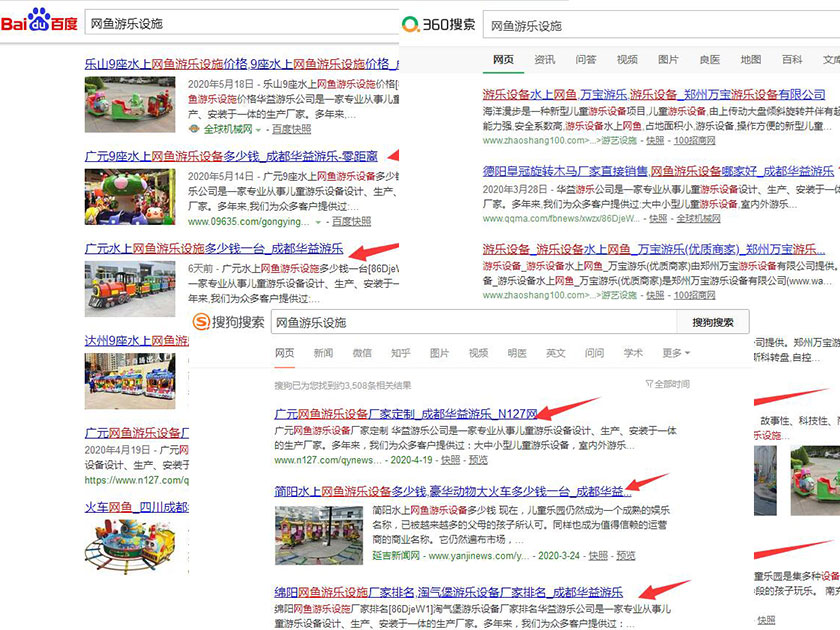Click the 搜狗搜索 logo
This screenshot has height=630, width=840.
point(229,322)
